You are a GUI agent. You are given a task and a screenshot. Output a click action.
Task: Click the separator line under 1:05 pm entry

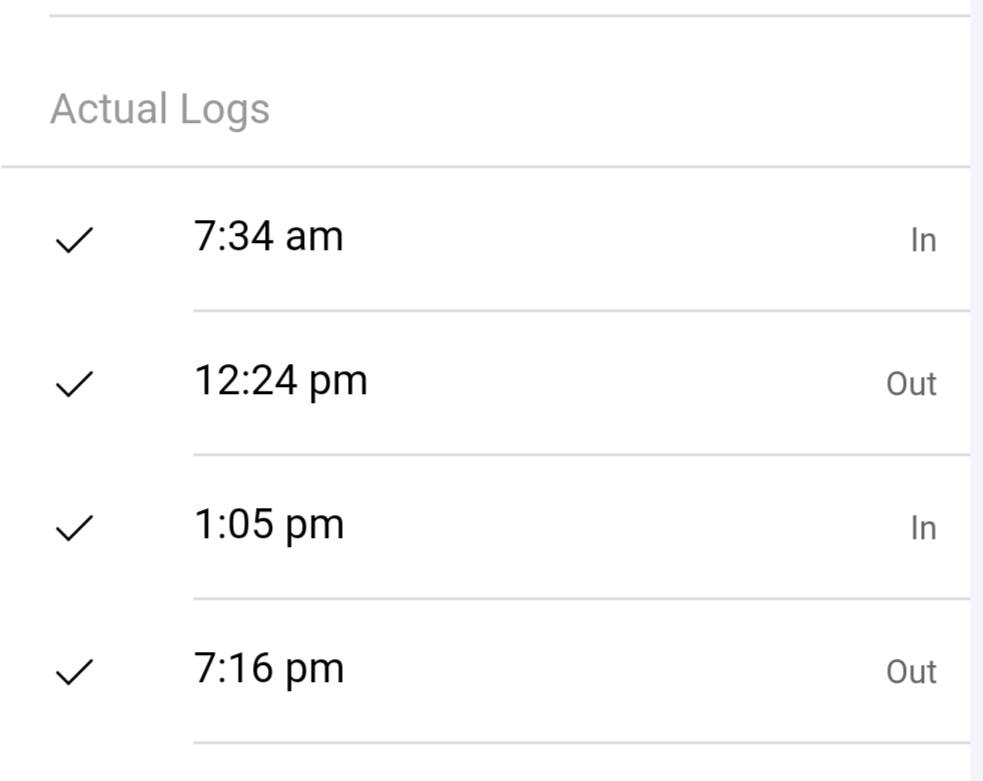coord(580,599)
